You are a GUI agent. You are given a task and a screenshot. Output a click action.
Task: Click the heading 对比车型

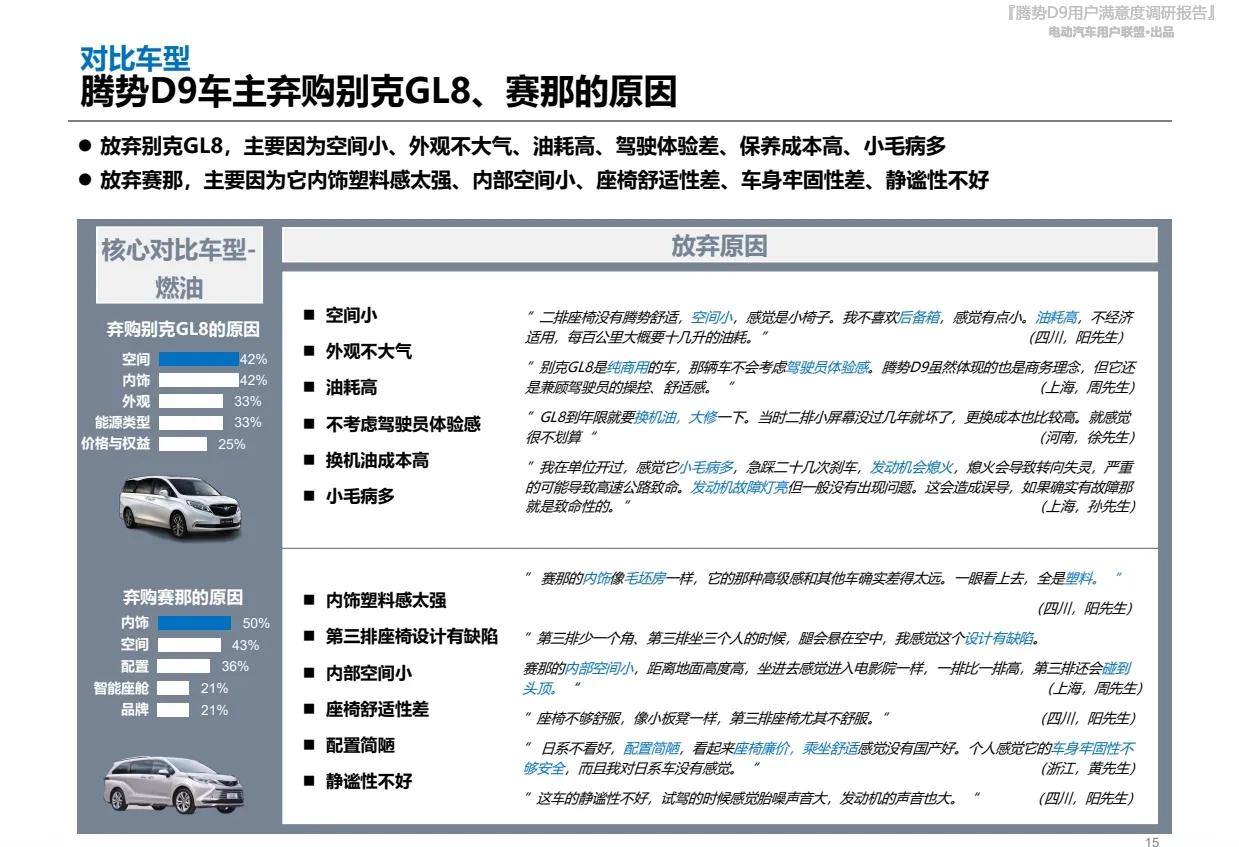click(x=135, y=59)
